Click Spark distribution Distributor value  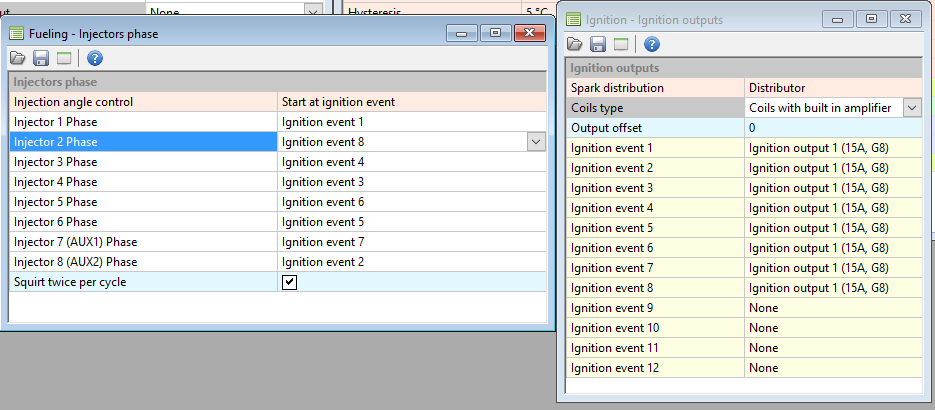[832, 88]
